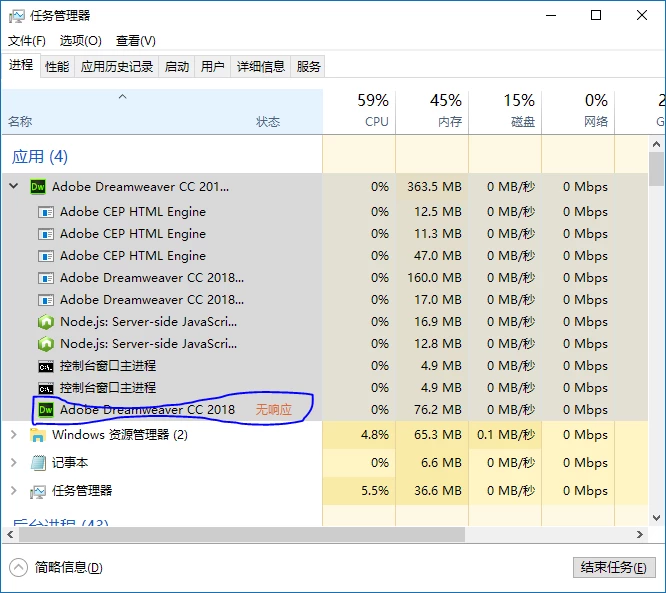This screenshot has height=593, width=666.
Task: Switch to the 服务 tab
Action: click(308, 67)
